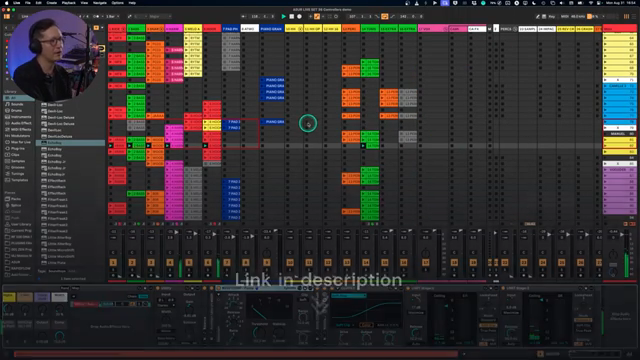Select Tunings category in browser

pyautogui.click(x=18, y=173)
